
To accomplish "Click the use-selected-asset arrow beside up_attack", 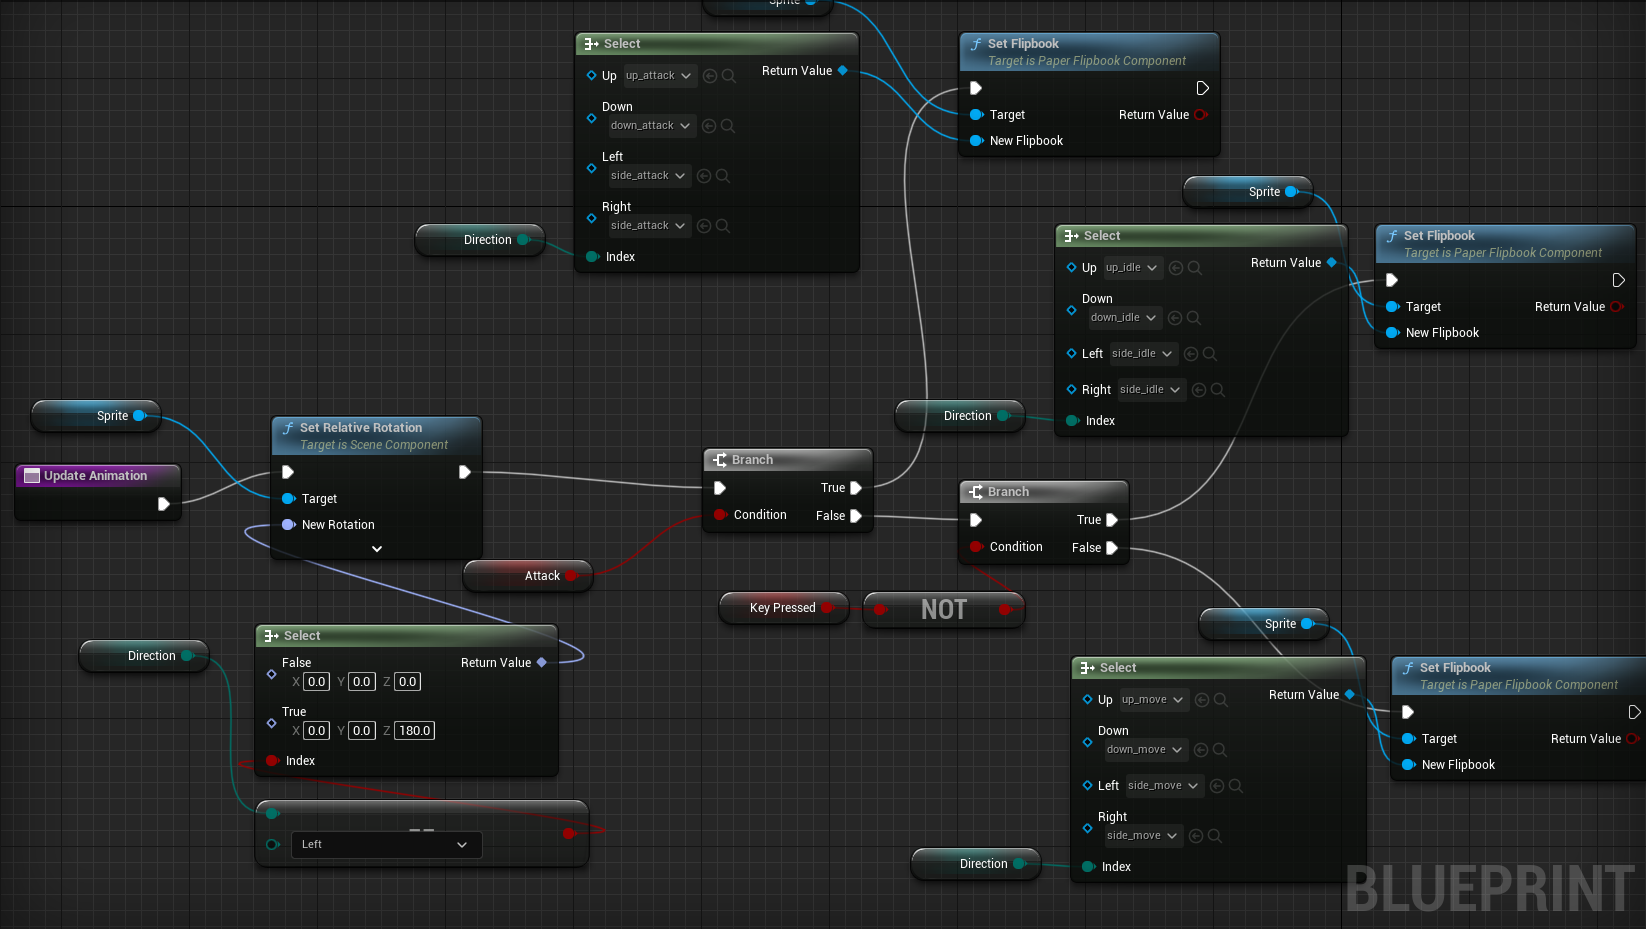I will point(710,76).
